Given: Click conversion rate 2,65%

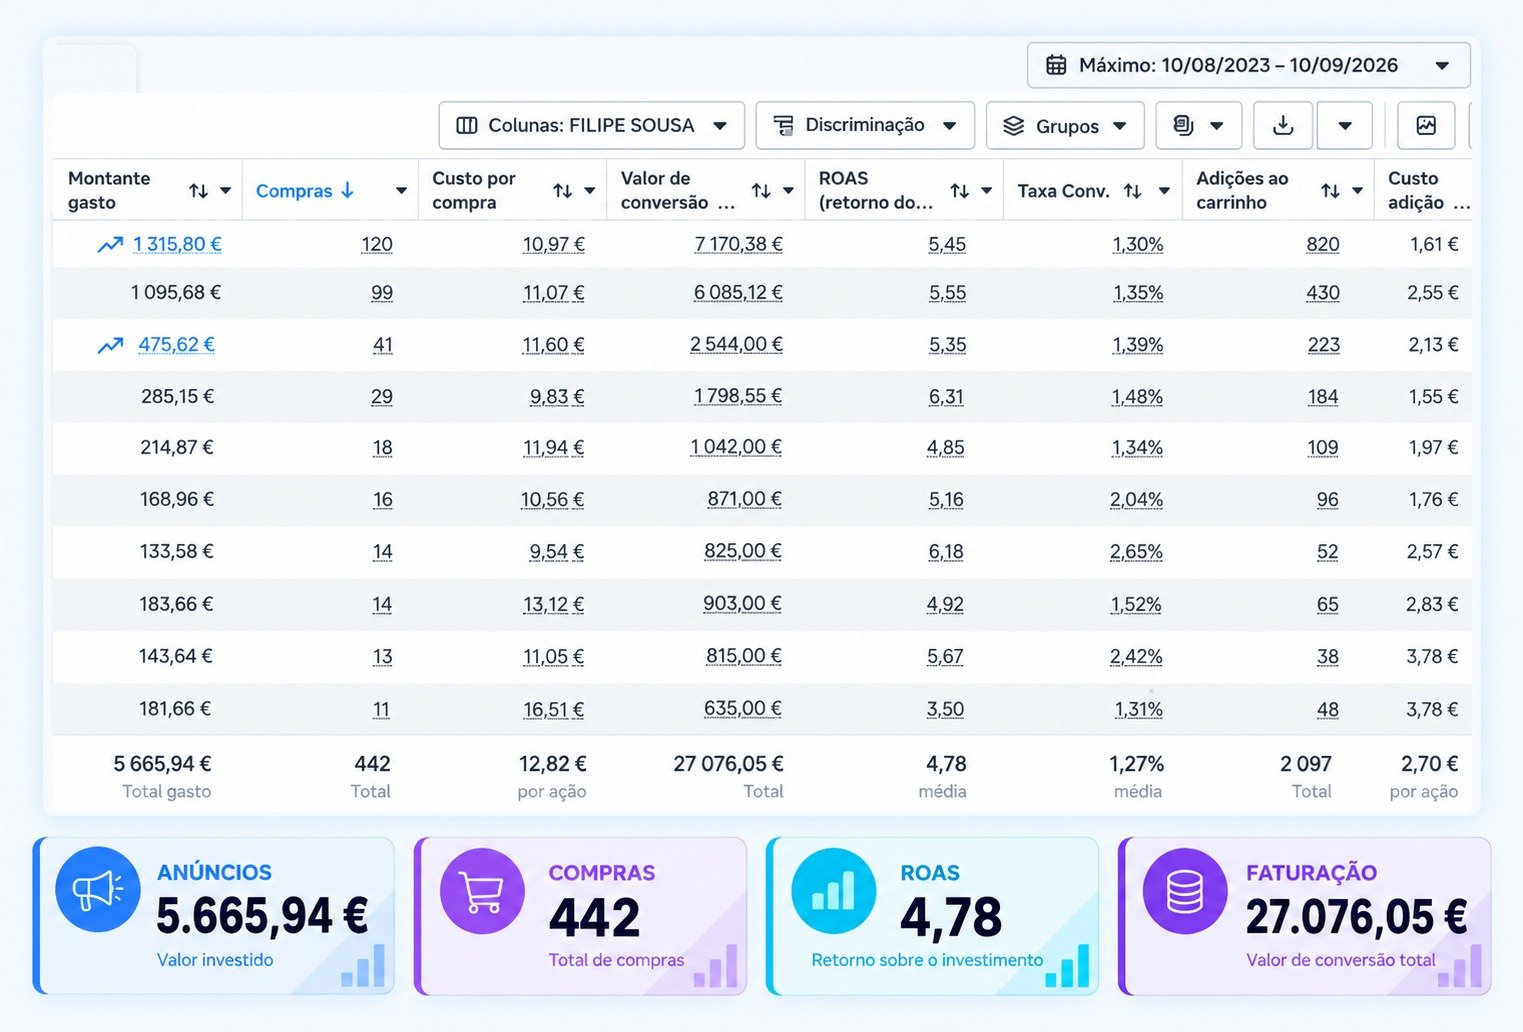Looking at the screenshot, I should pos(1136,551).
